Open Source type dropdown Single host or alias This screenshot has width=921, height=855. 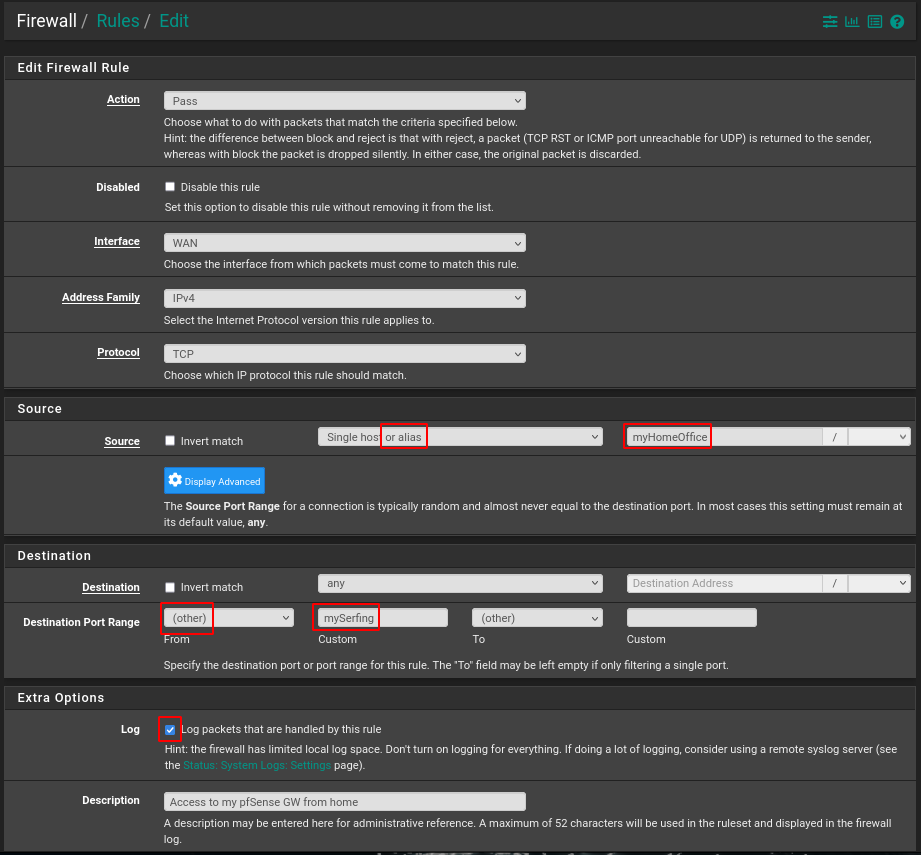pyautogui.click(x=460, y=437)
